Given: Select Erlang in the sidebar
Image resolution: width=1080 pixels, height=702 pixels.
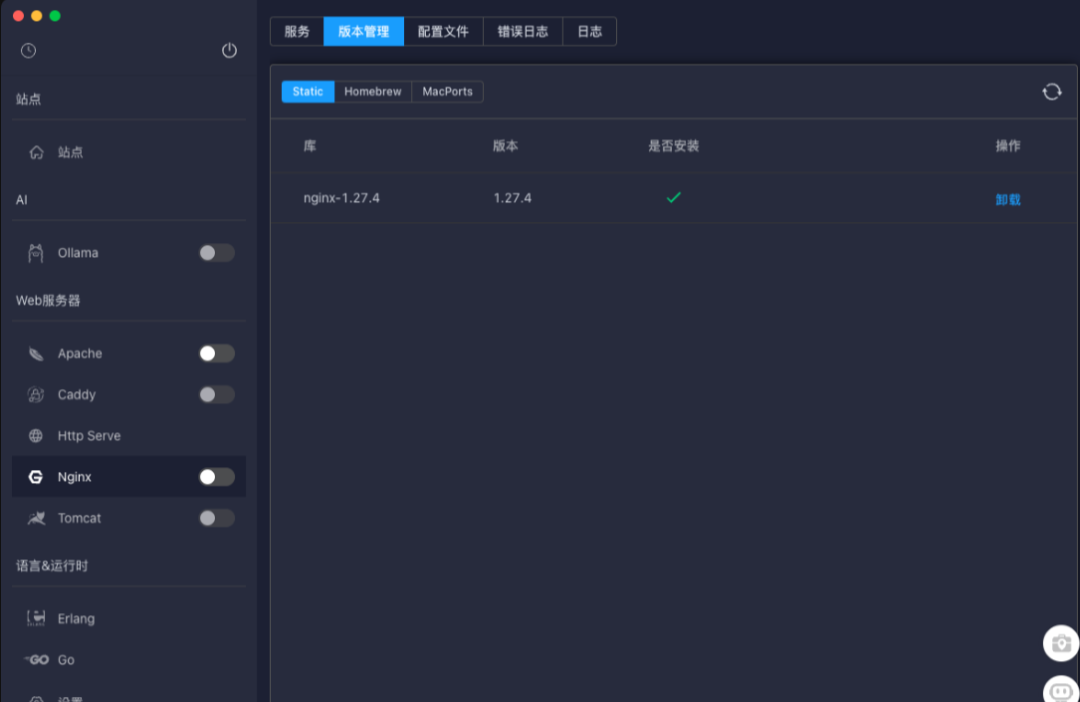Looking at the screenshot, I should tap(129, 618).
